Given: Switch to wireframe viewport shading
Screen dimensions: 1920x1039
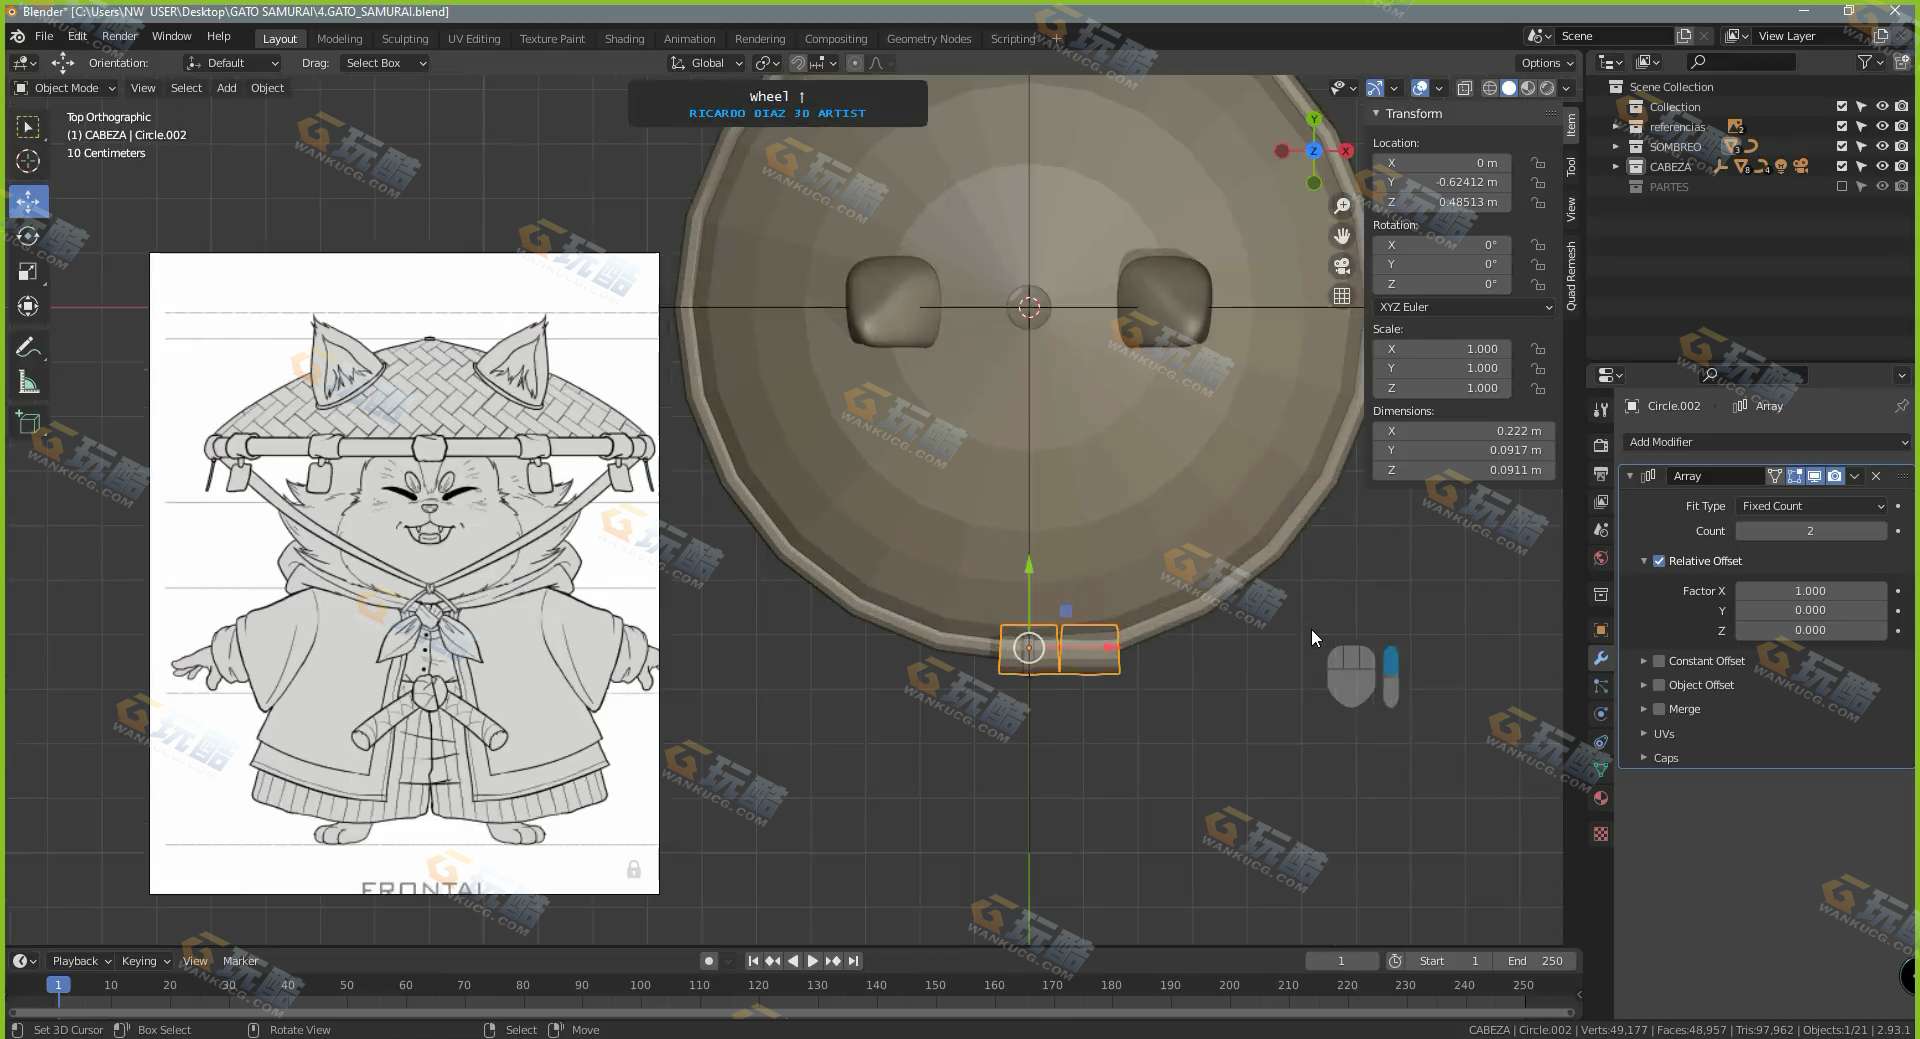Looking at the screenshot, I should [1490, 88].
